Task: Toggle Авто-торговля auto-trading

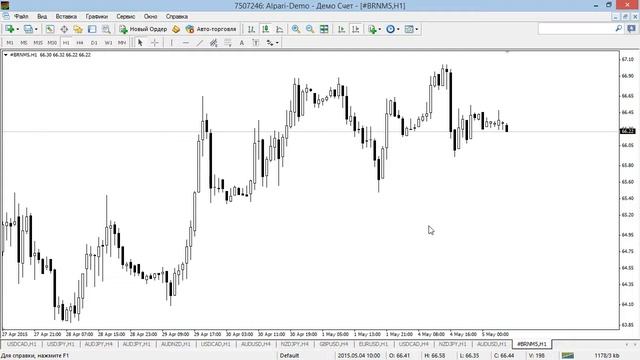Action: (x=211, y=29)
